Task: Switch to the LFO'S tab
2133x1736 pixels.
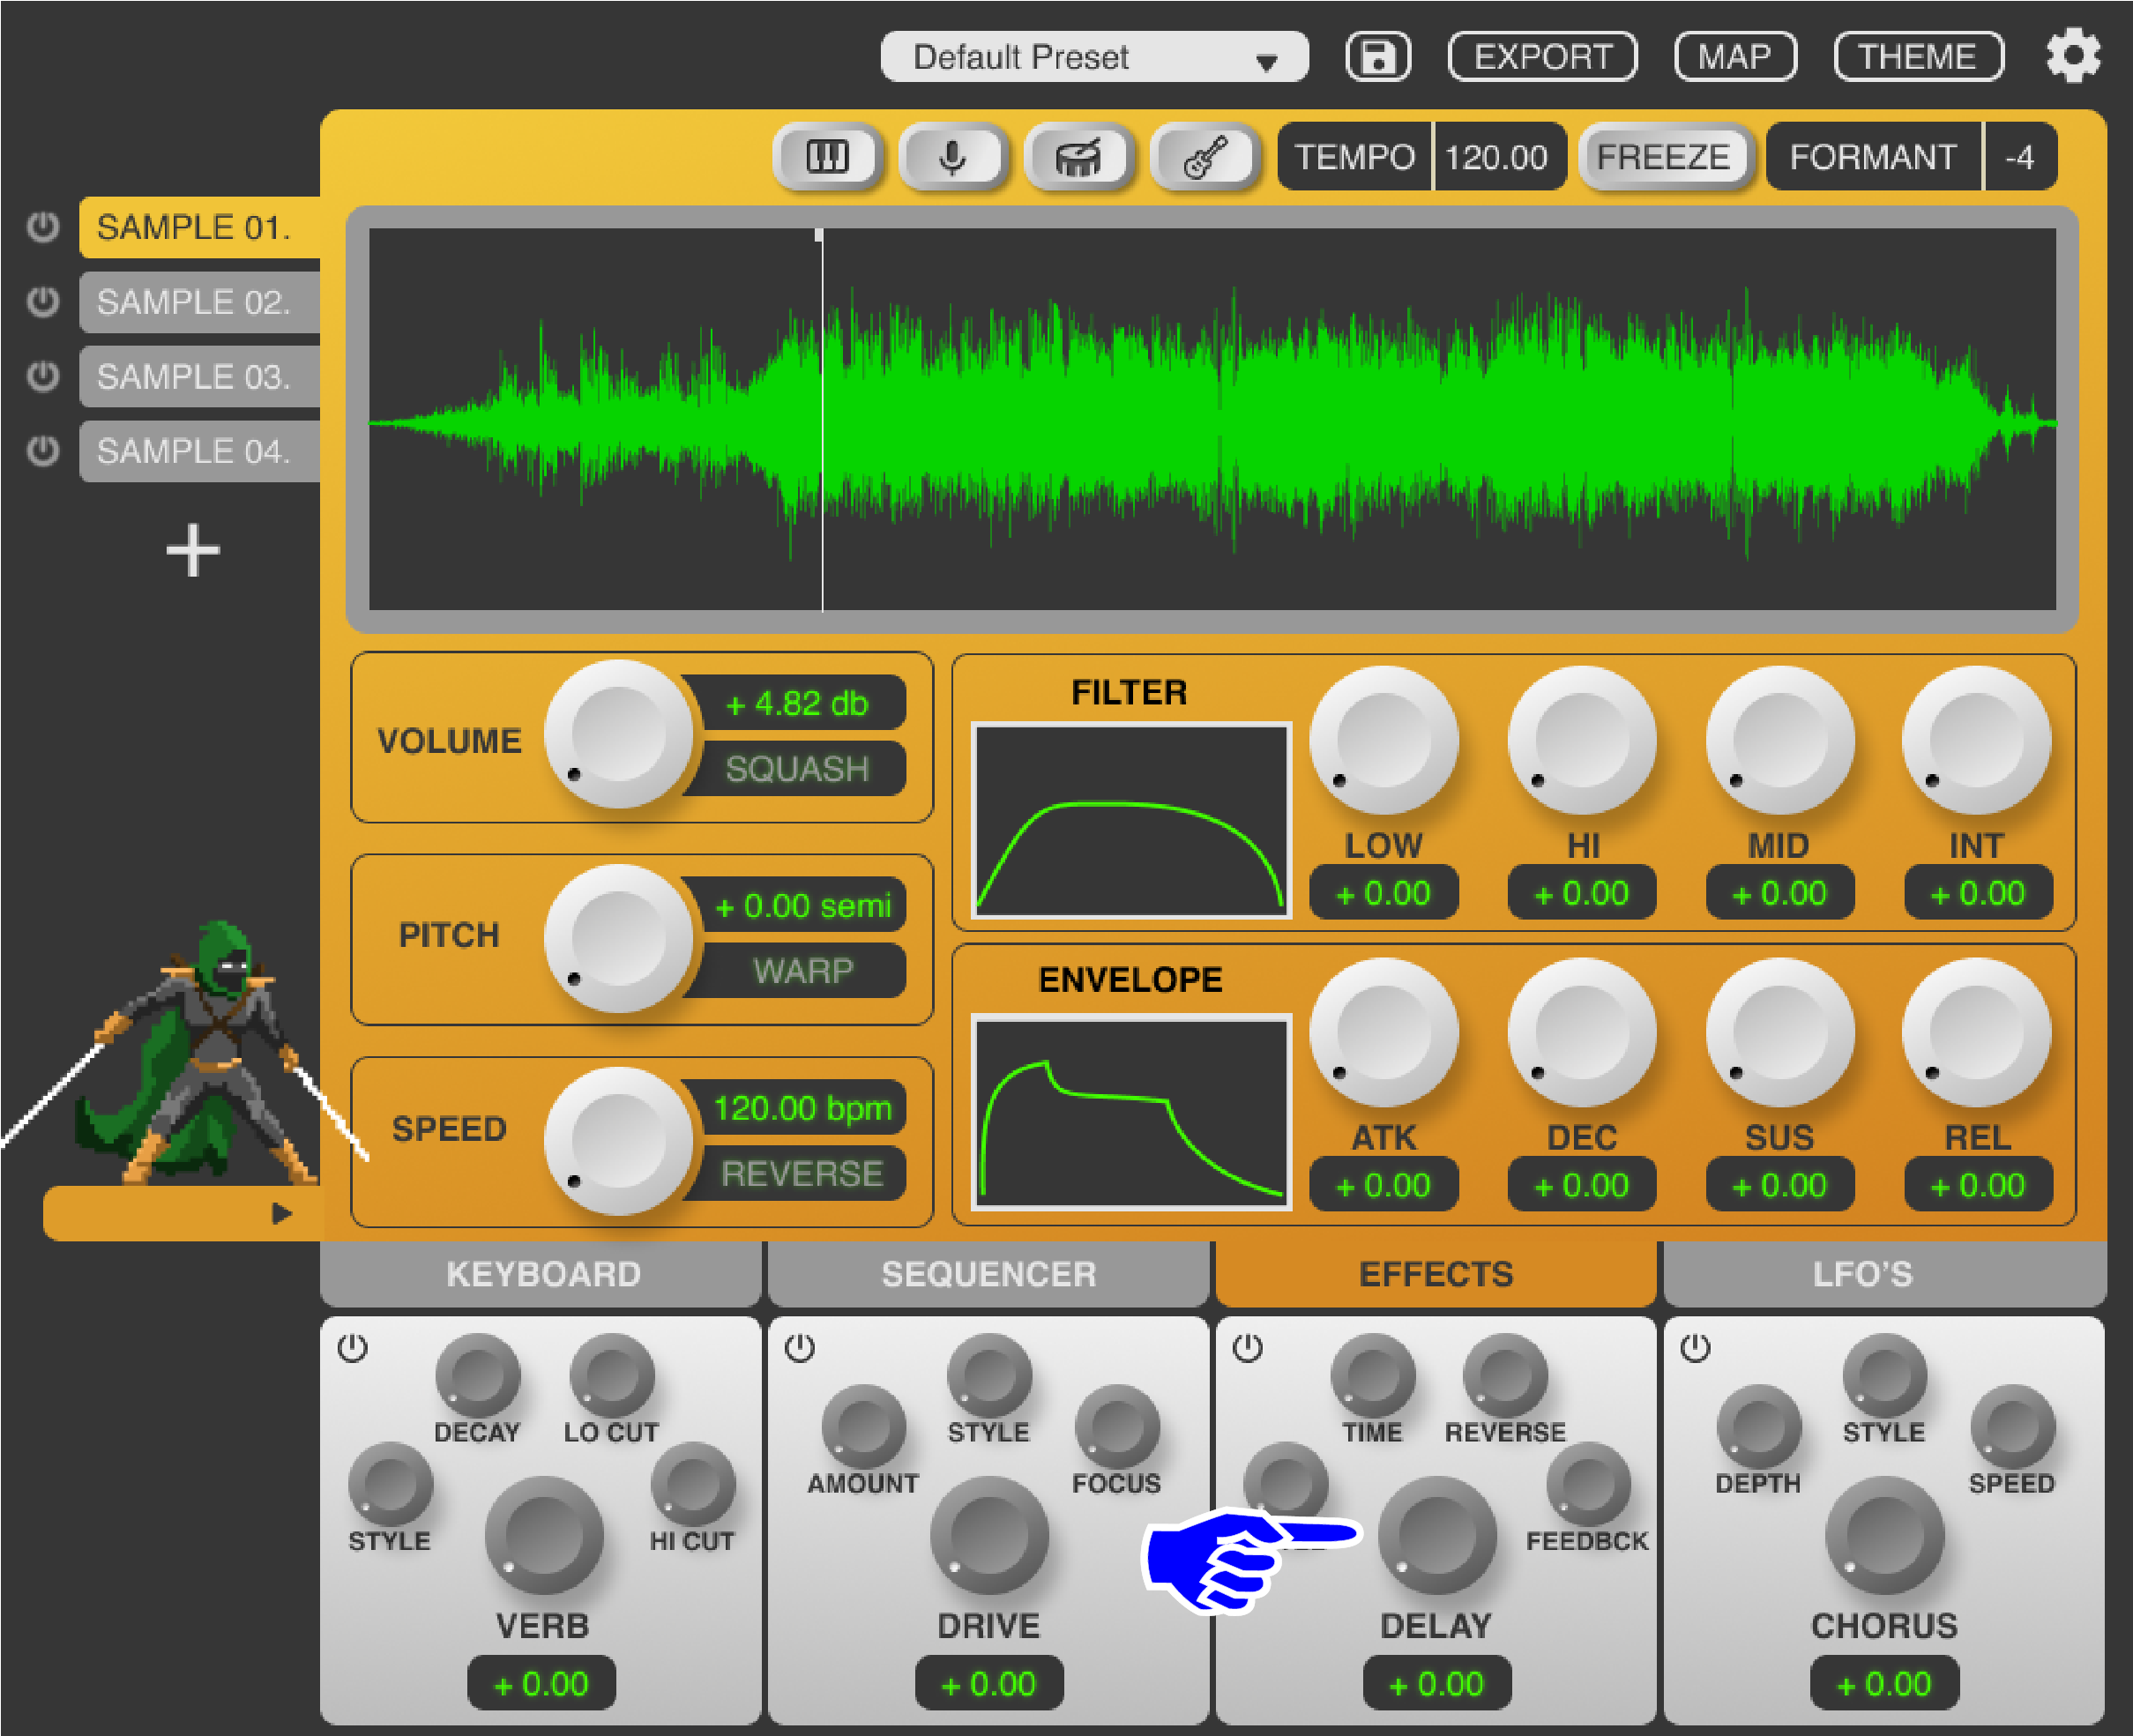Action: pyautogui.click(x=1885, y=1273)
